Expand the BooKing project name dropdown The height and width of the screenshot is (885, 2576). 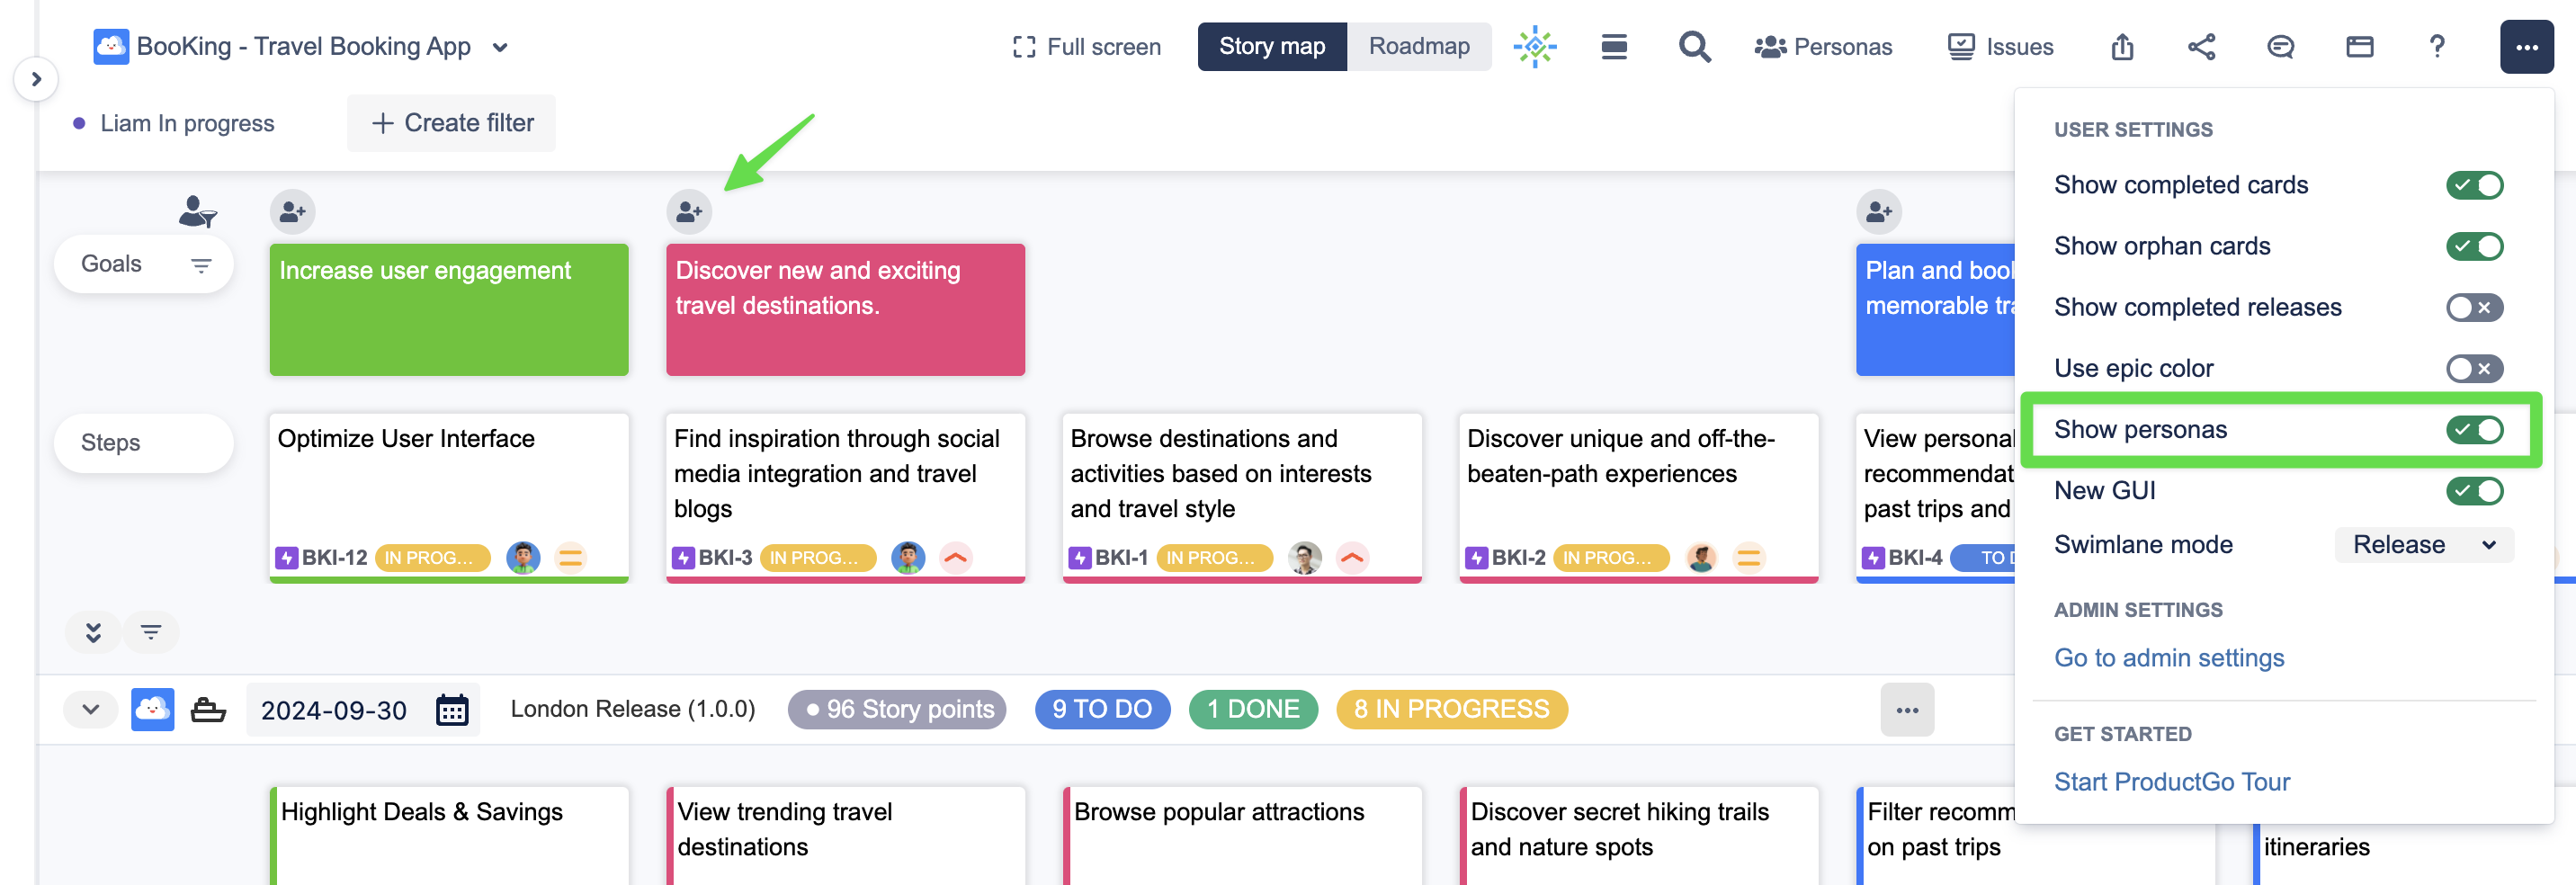click(501, 47)
